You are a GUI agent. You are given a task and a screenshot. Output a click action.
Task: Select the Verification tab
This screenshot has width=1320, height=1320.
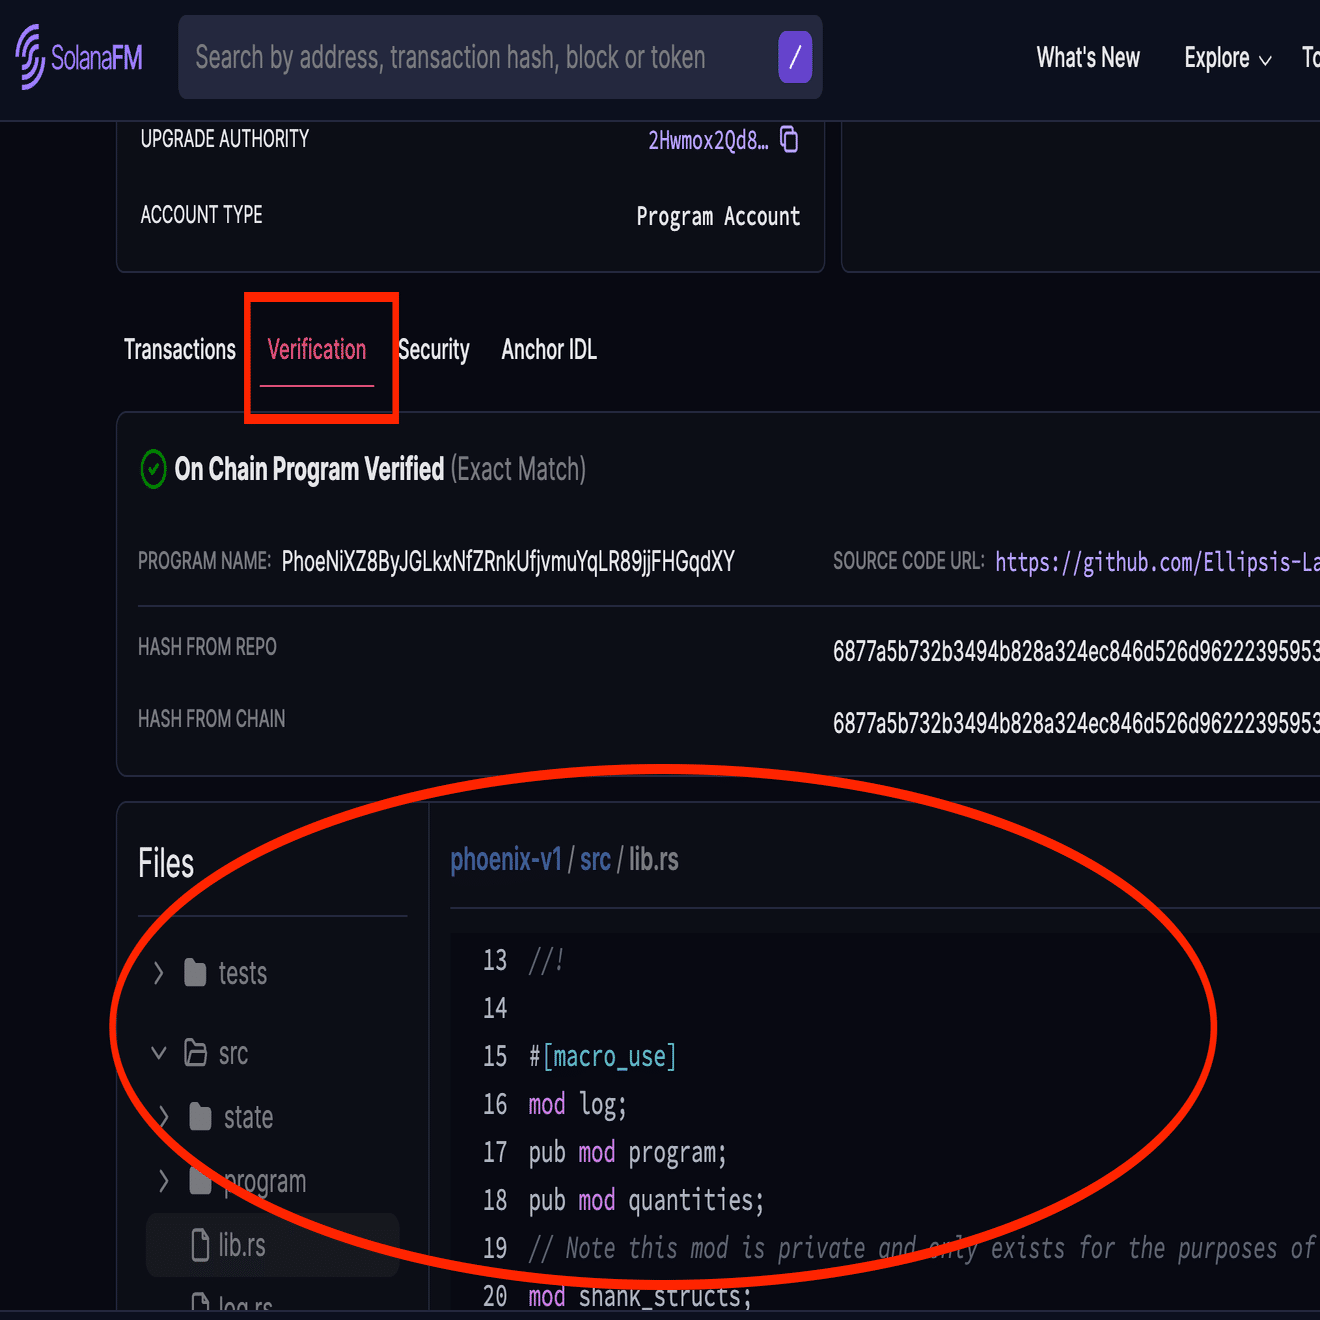[x=317, y=350]
